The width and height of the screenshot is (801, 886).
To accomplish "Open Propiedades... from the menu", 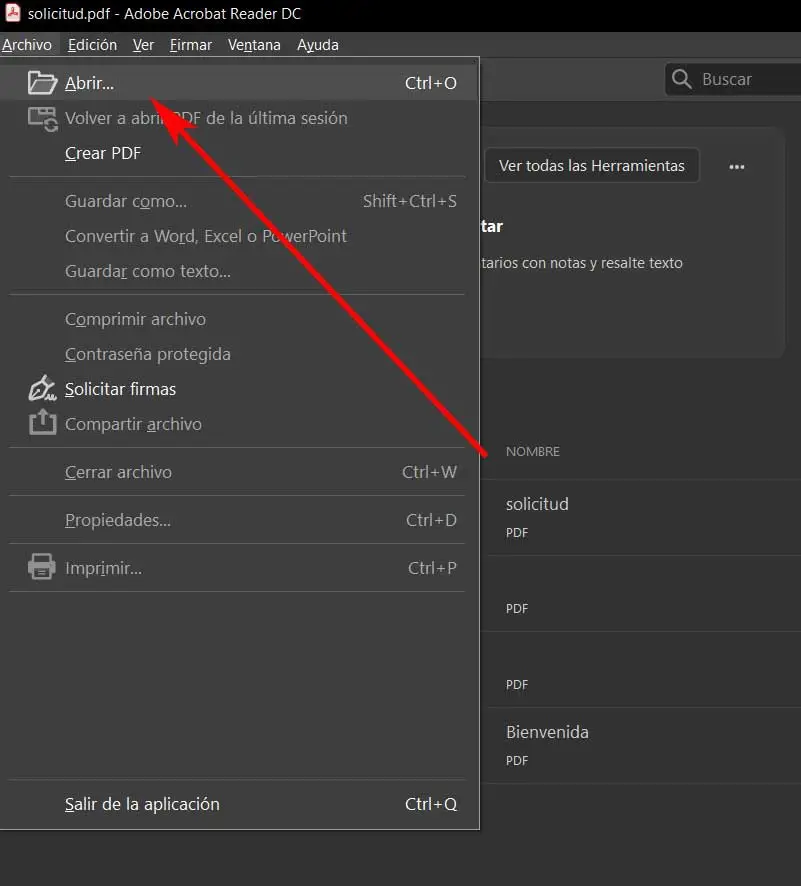I will (240, 520).
